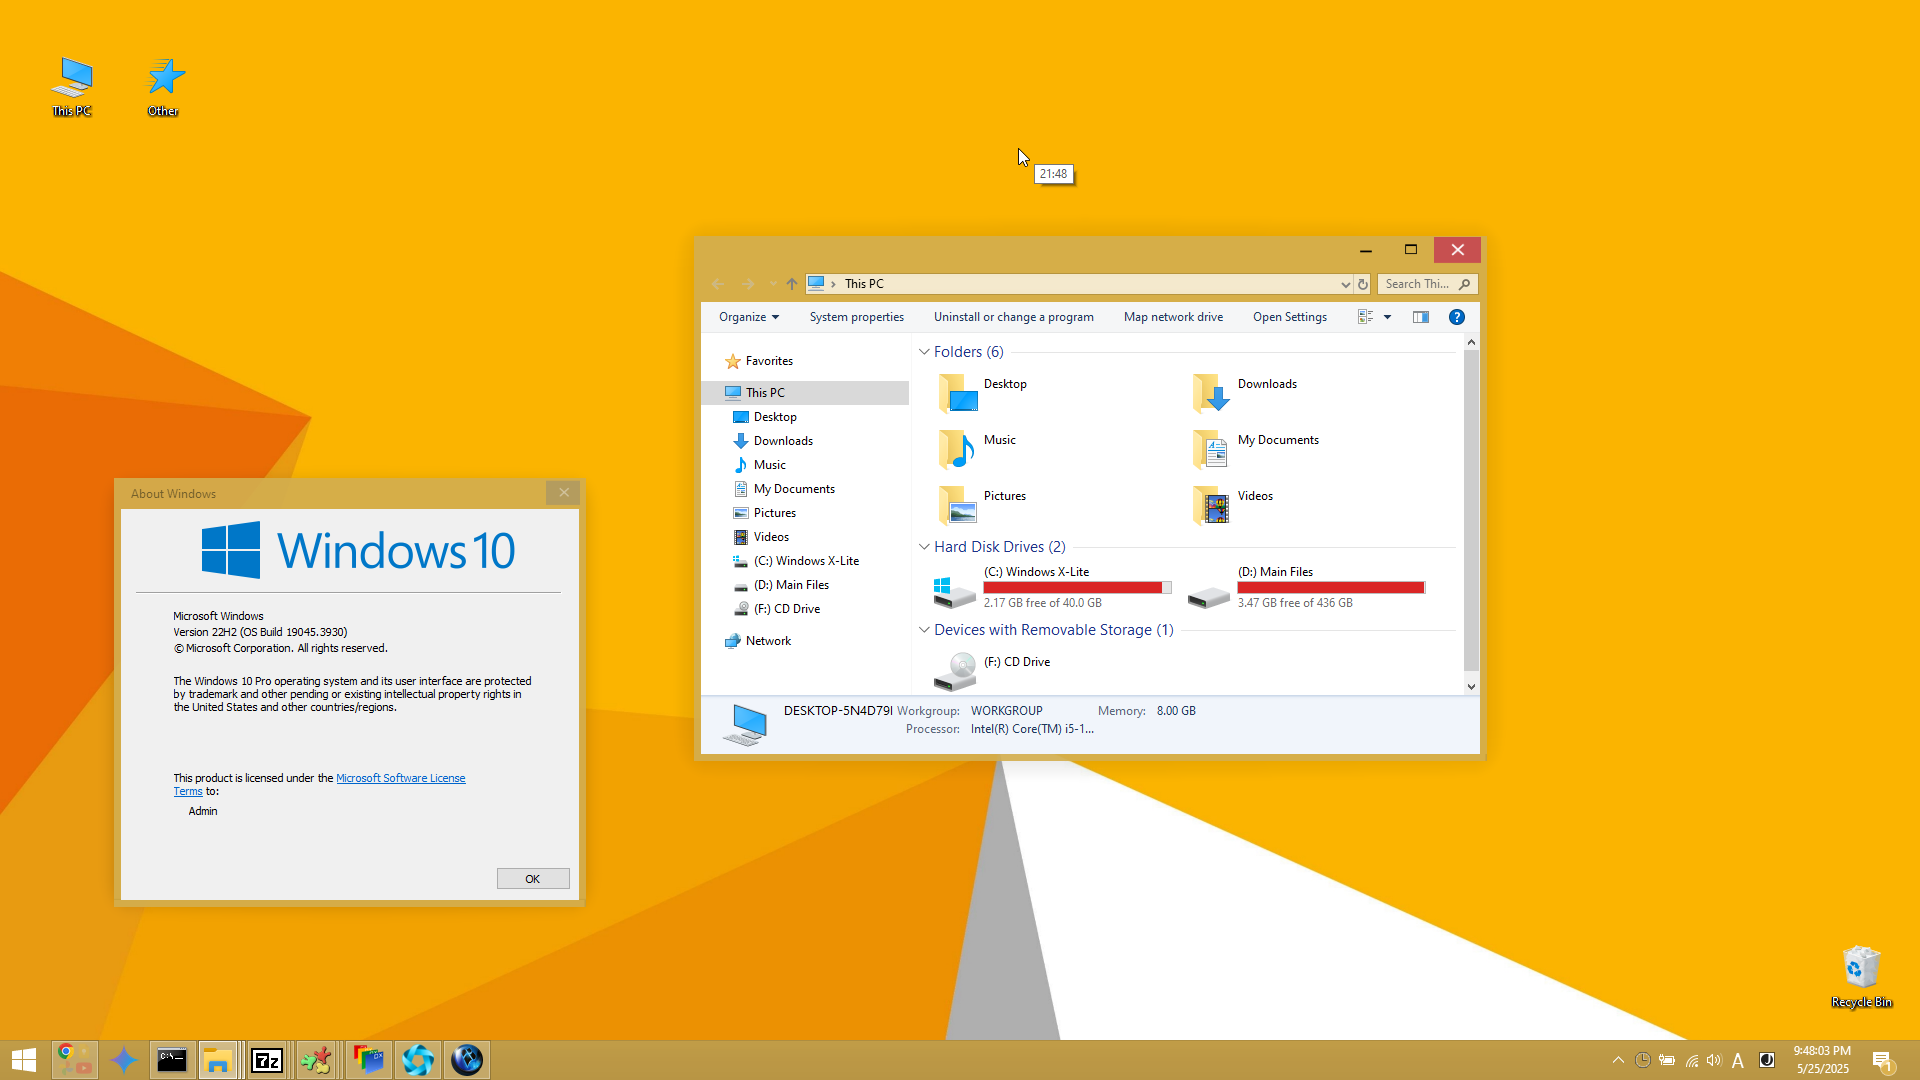This screenshot has width=1920, height=1080.
Task: Open 7-Zip from the taskbar
Action: click(267, 1060)
